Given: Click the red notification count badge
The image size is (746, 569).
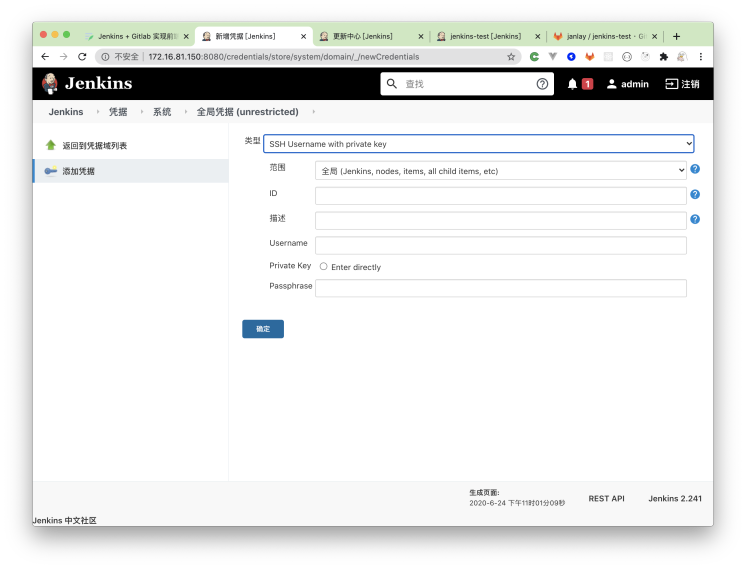Looking at the screenshot, I should coord(588,84).
